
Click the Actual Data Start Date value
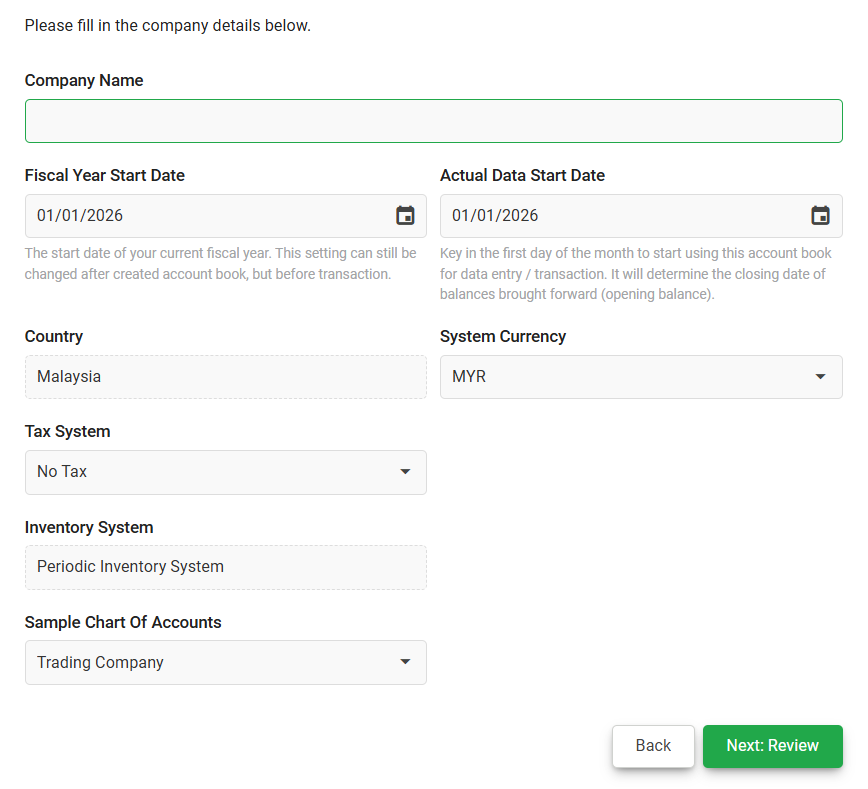coord(495,215)
